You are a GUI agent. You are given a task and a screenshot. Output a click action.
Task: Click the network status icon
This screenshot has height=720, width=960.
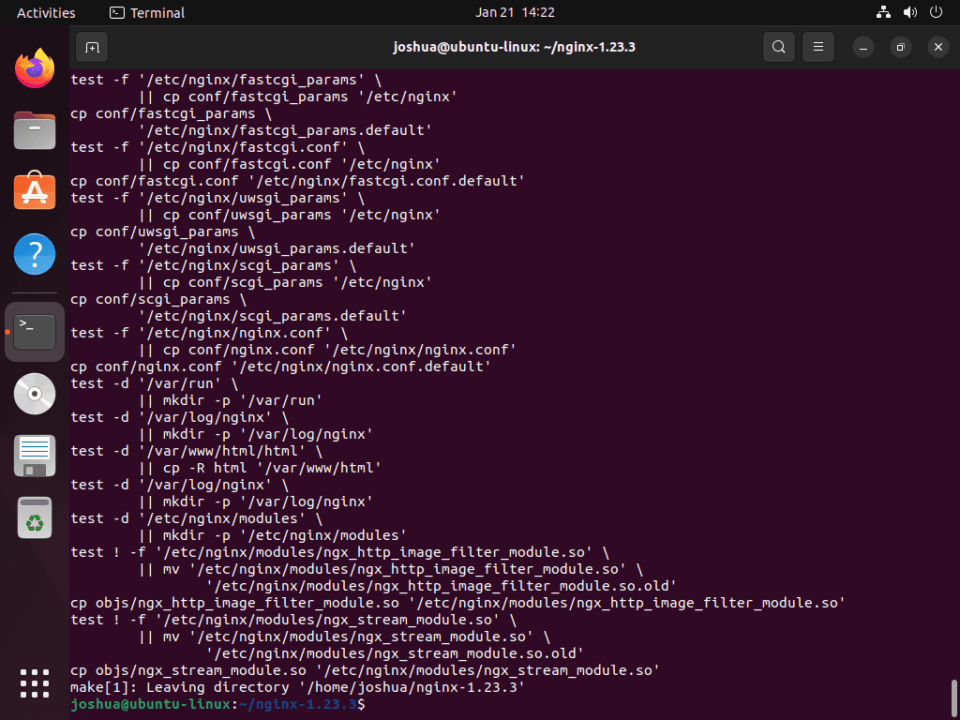(883, 12)
